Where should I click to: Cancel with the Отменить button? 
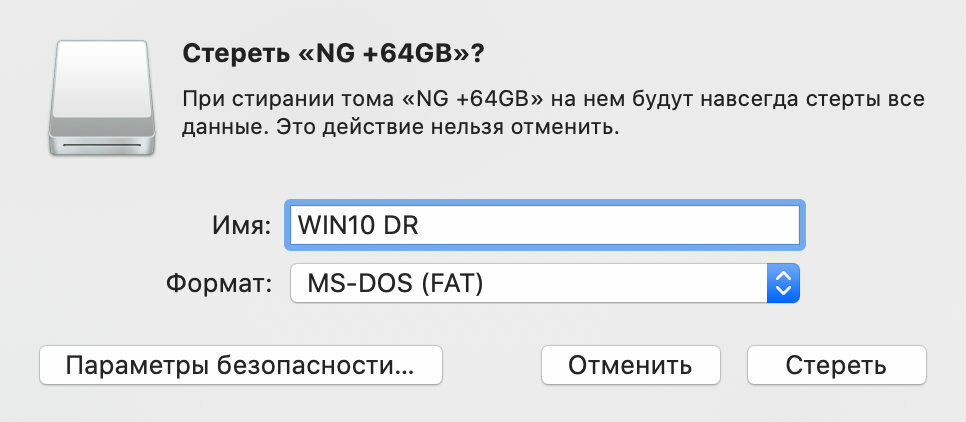[x=630, y=365]
